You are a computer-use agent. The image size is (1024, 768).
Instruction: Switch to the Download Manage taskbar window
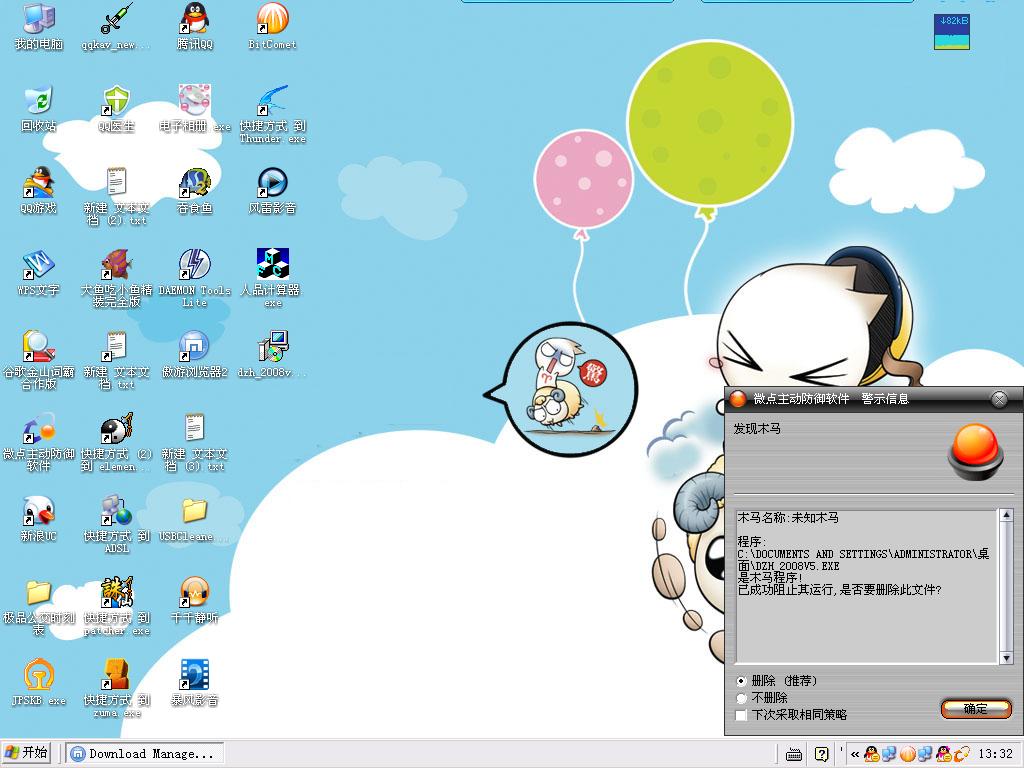click(144, 754)
